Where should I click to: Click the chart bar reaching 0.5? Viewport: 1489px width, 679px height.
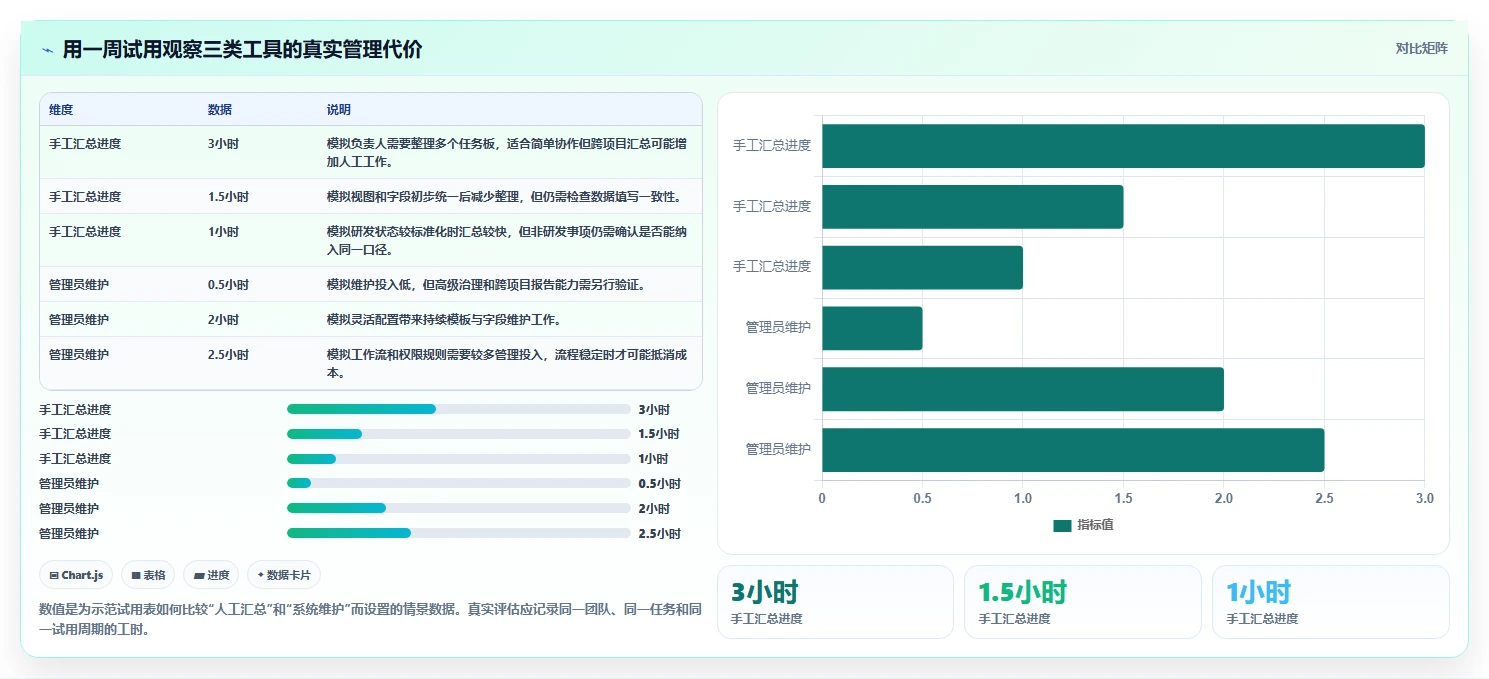(872, 328)
